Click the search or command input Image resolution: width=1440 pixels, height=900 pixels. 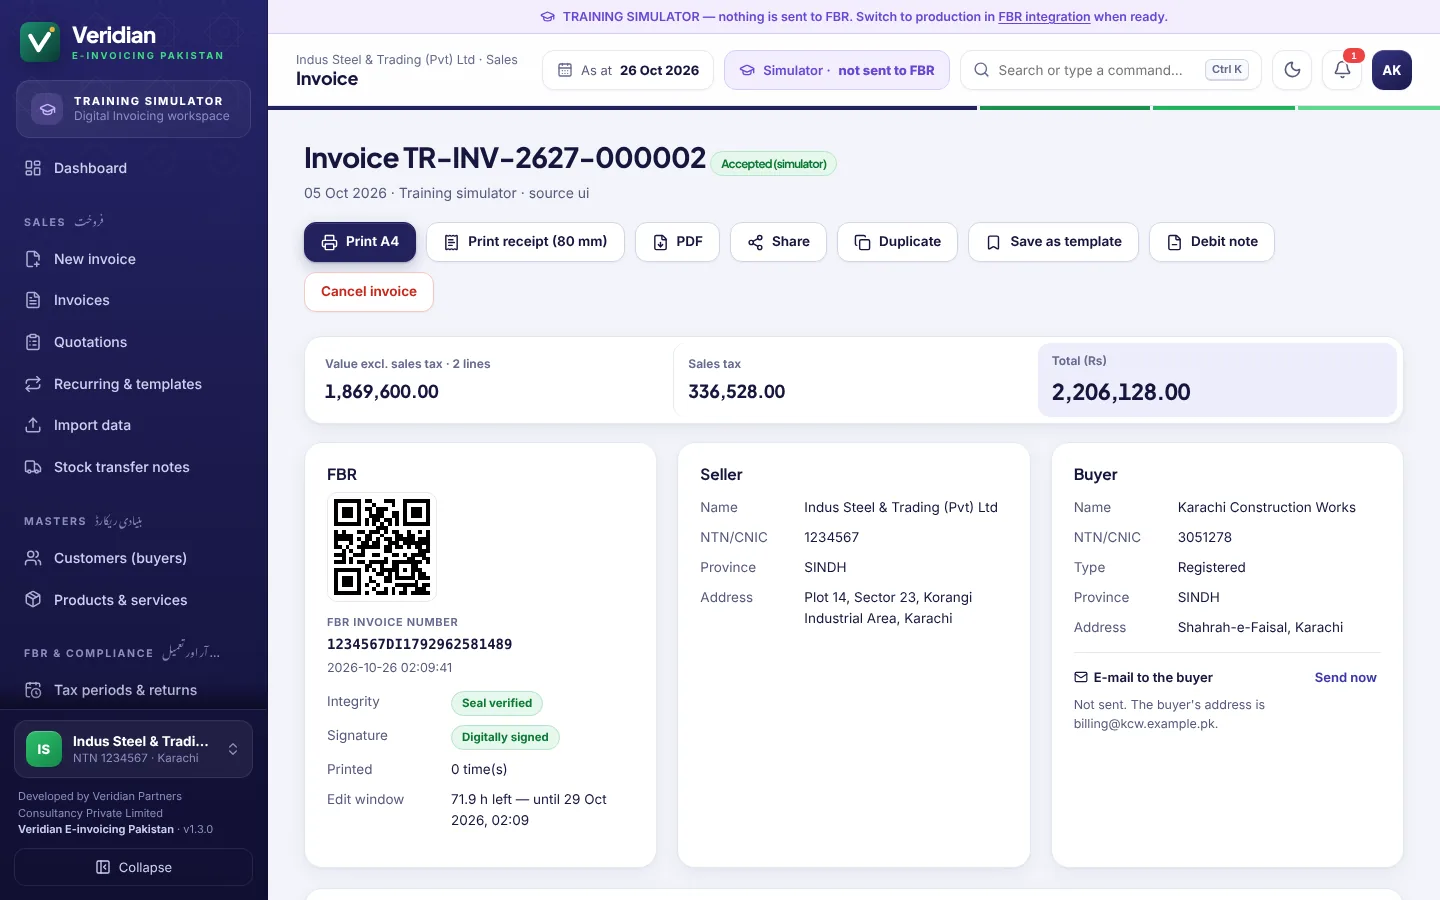1111,70
